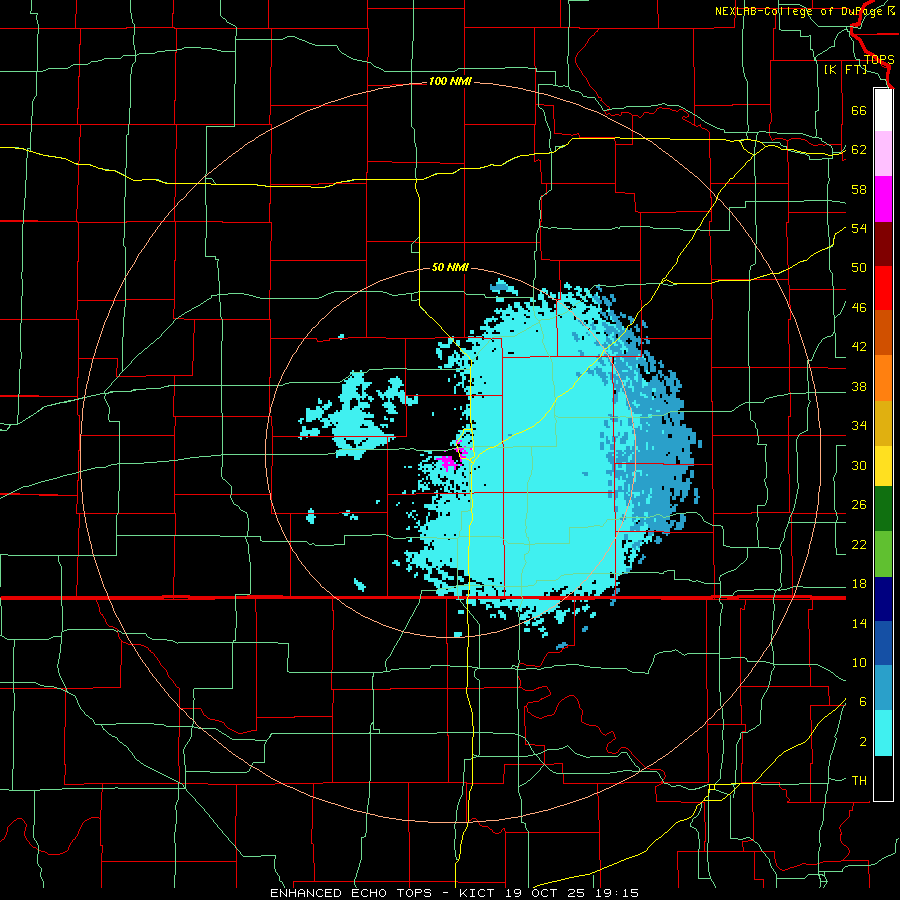Image resolution: width=900 pixels, height=900 pixels.
Task: Click the '42' legend value
Action: (x=859, y=347)
